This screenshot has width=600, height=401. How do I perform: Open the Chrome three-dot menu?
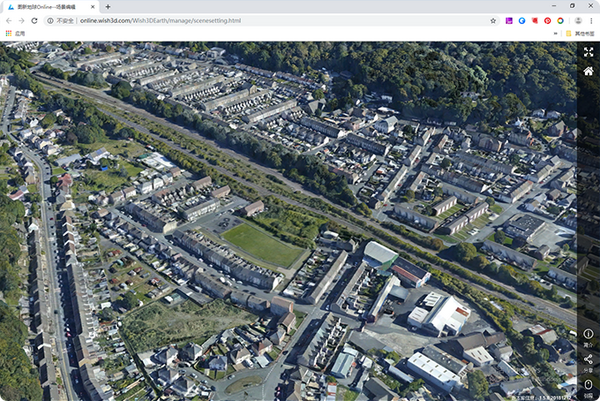591,21
